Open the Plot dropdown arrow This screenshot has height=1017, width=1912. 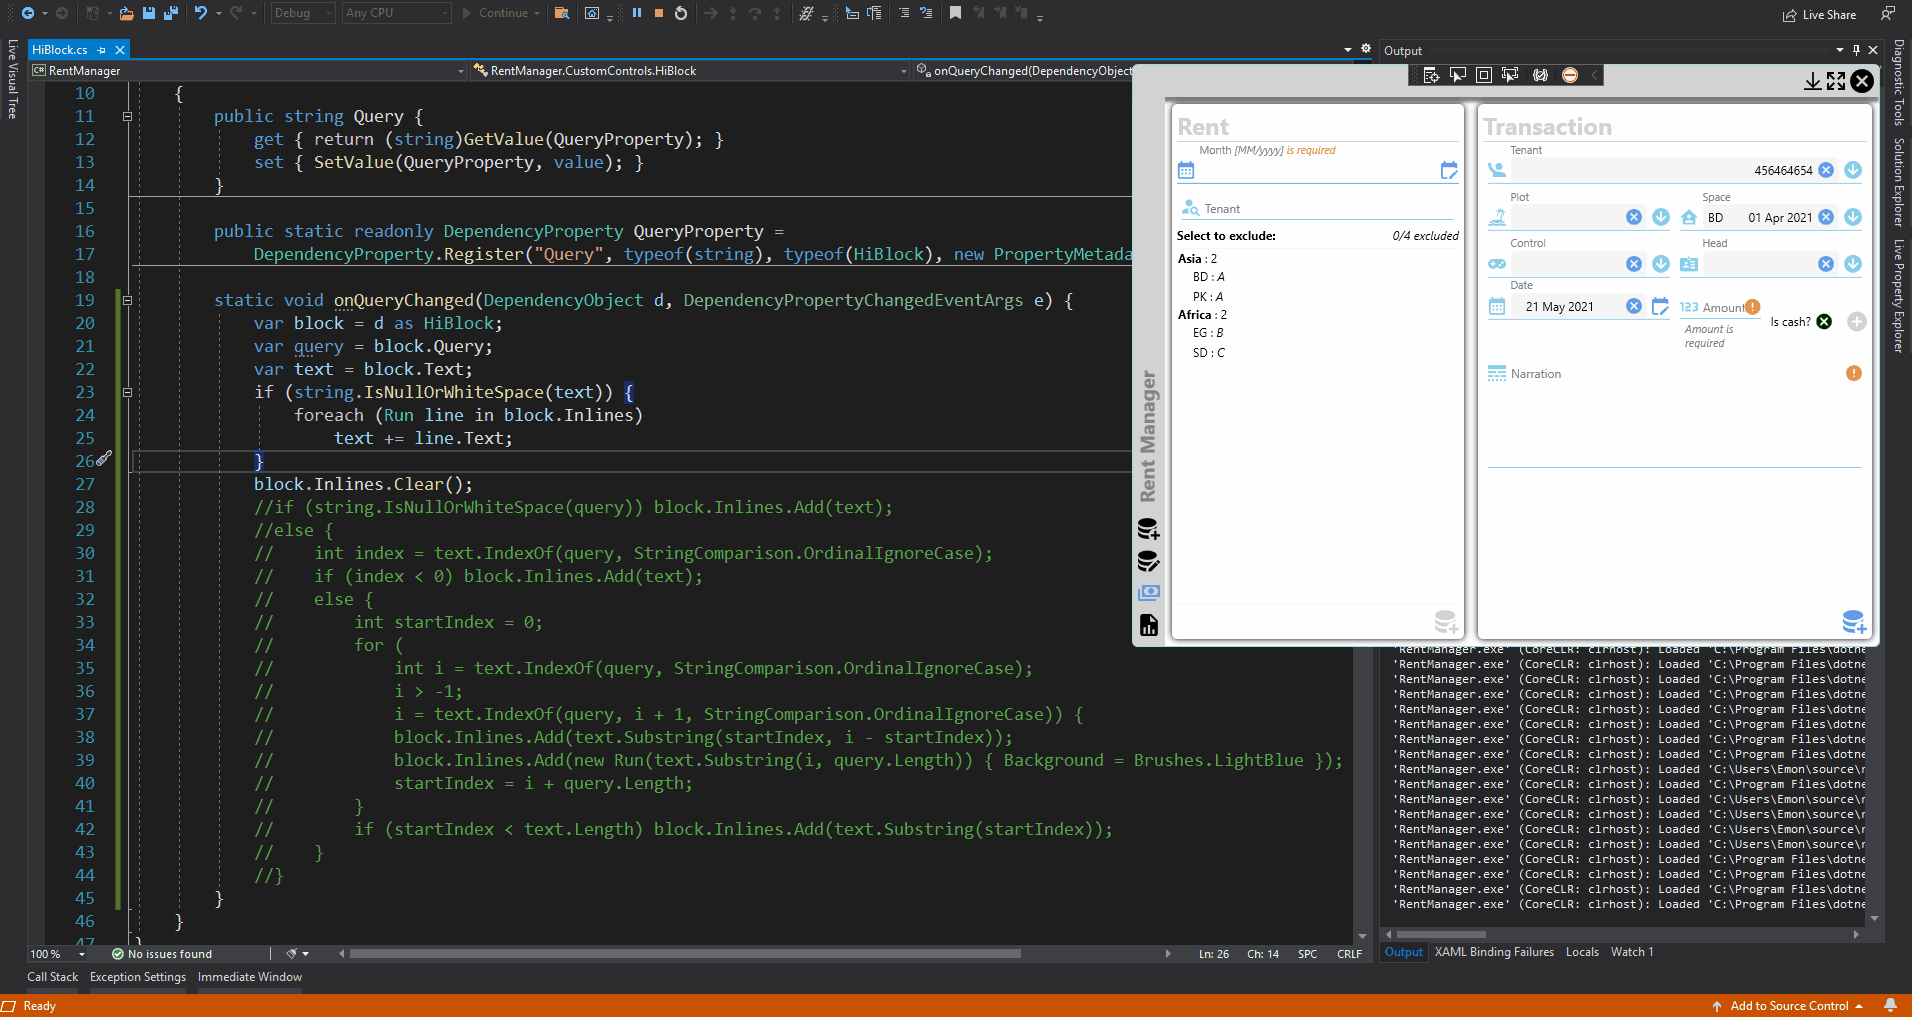pyautogui.click(x=1661, y=217)
